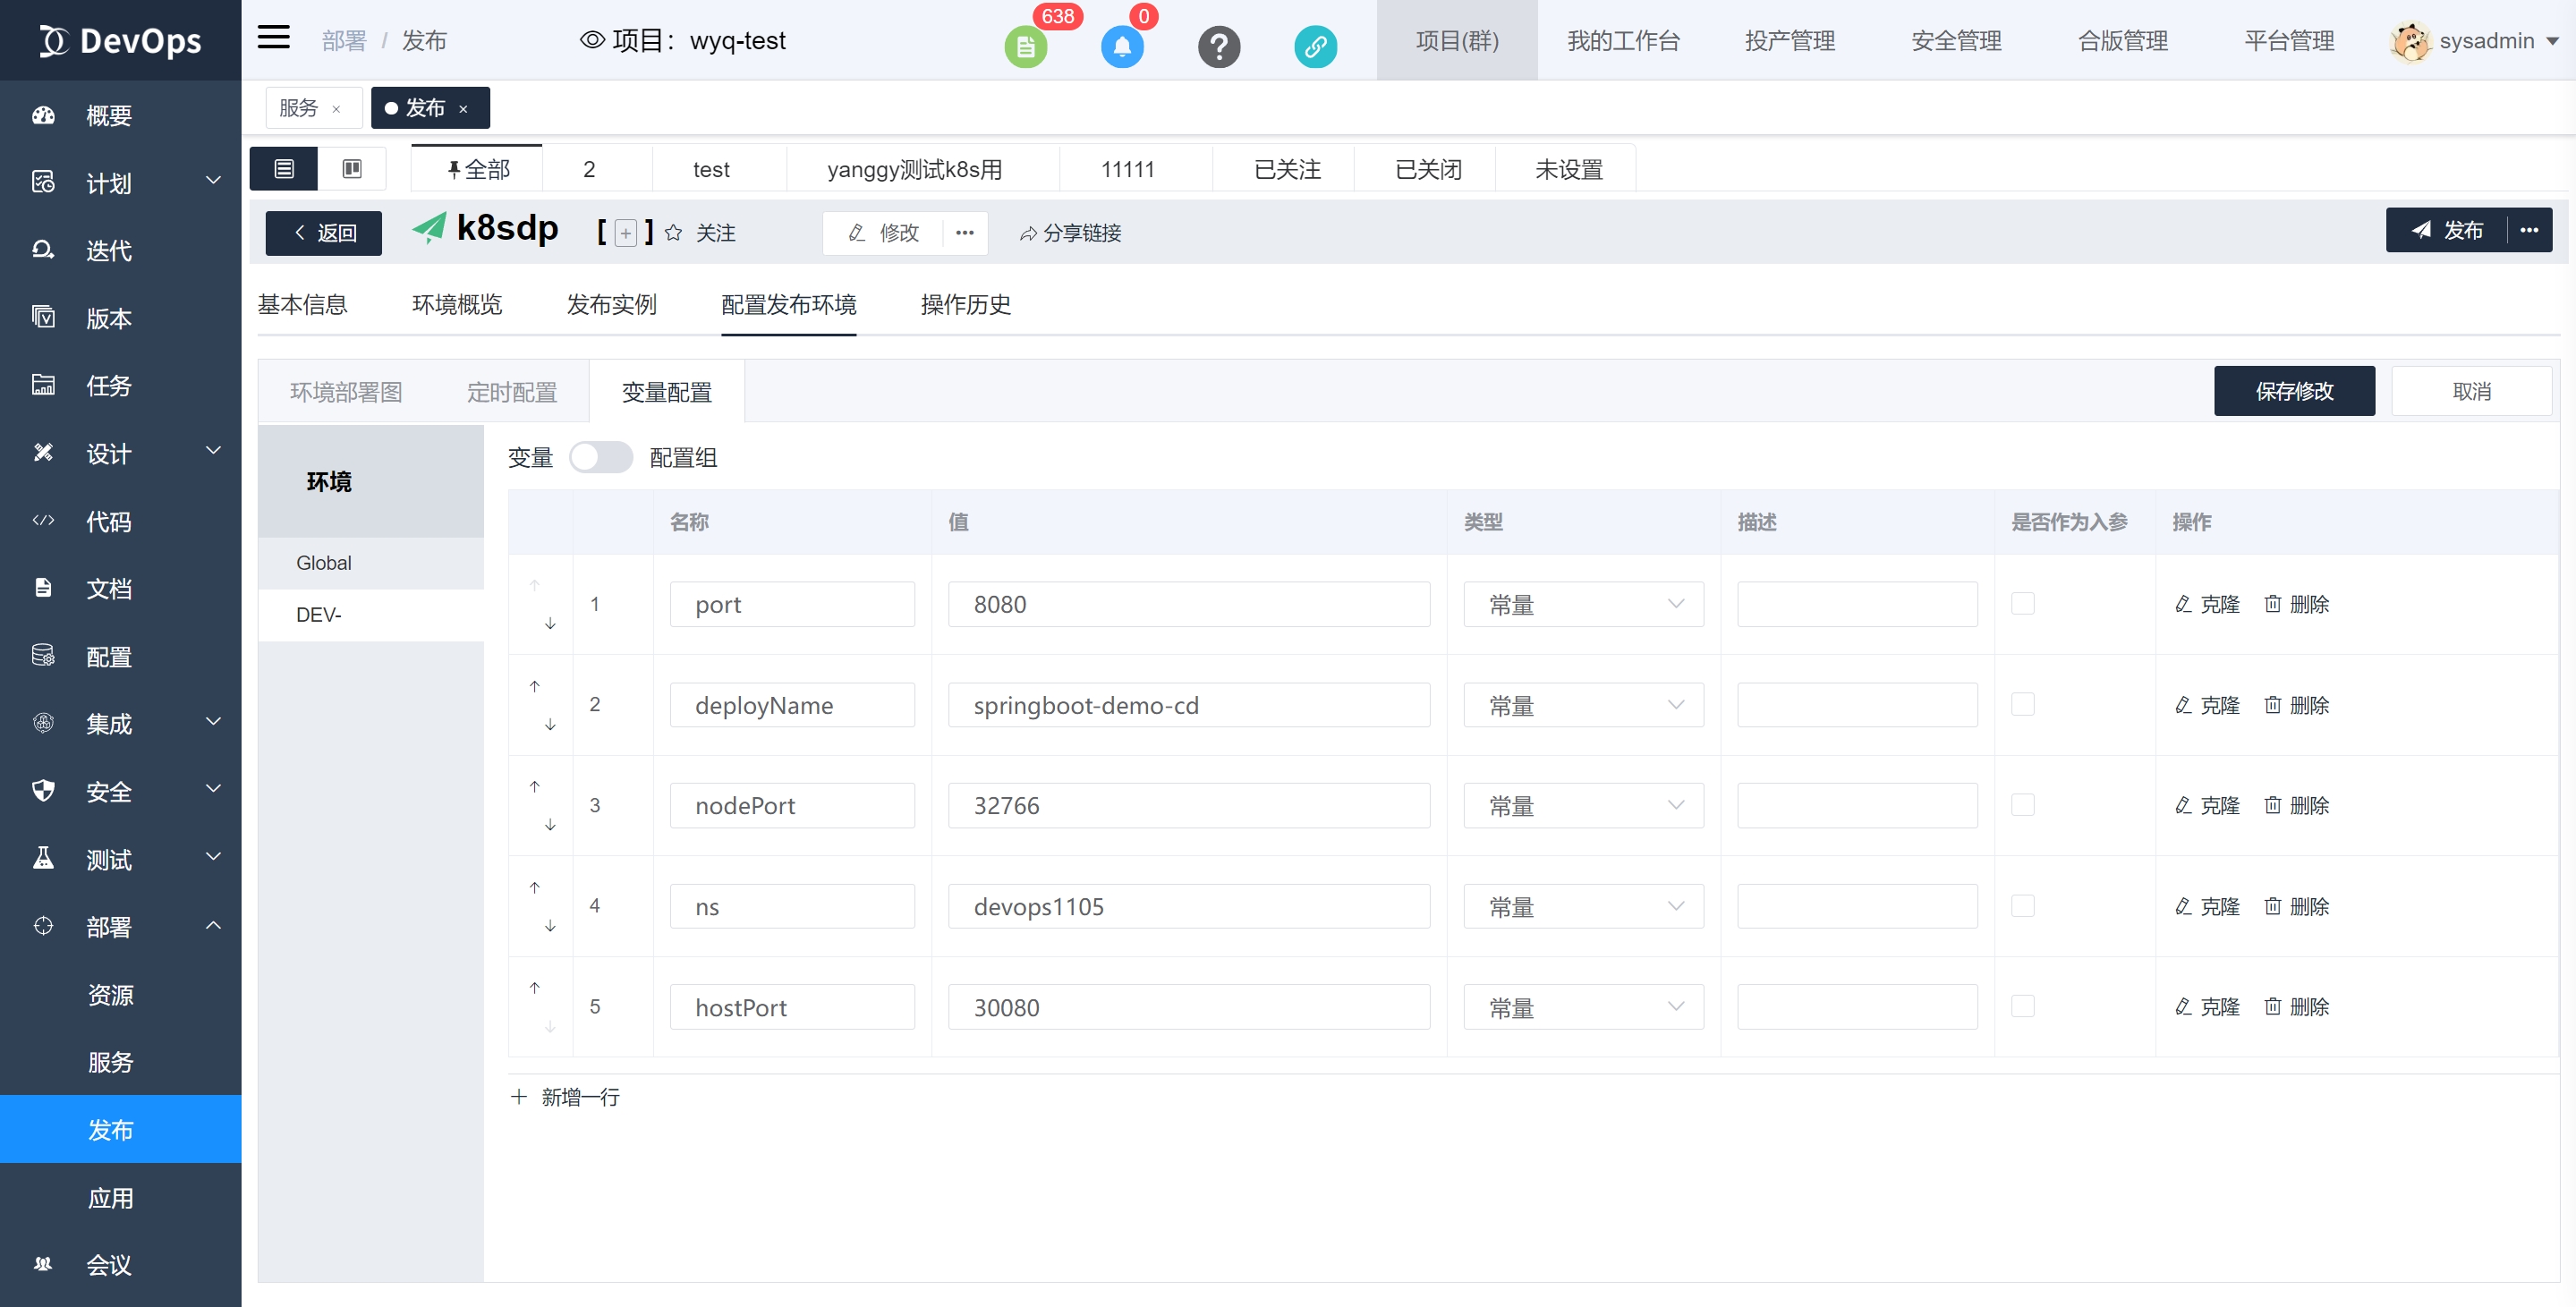Open the green document badge icon showing 638
Image resolution: width=2576 pixels, height=1307 pixels.
pos(1025,45)
